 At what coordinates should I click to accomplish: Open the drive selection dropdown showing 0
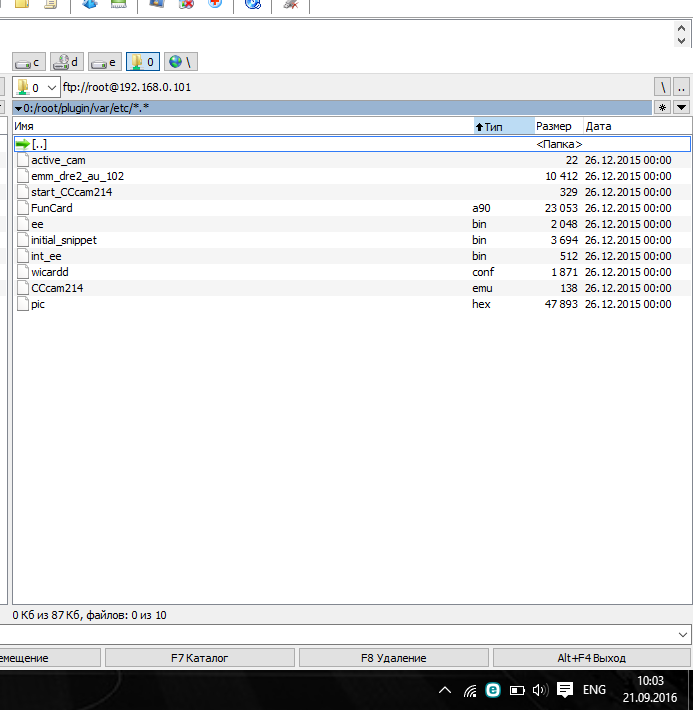pos(36,88)
